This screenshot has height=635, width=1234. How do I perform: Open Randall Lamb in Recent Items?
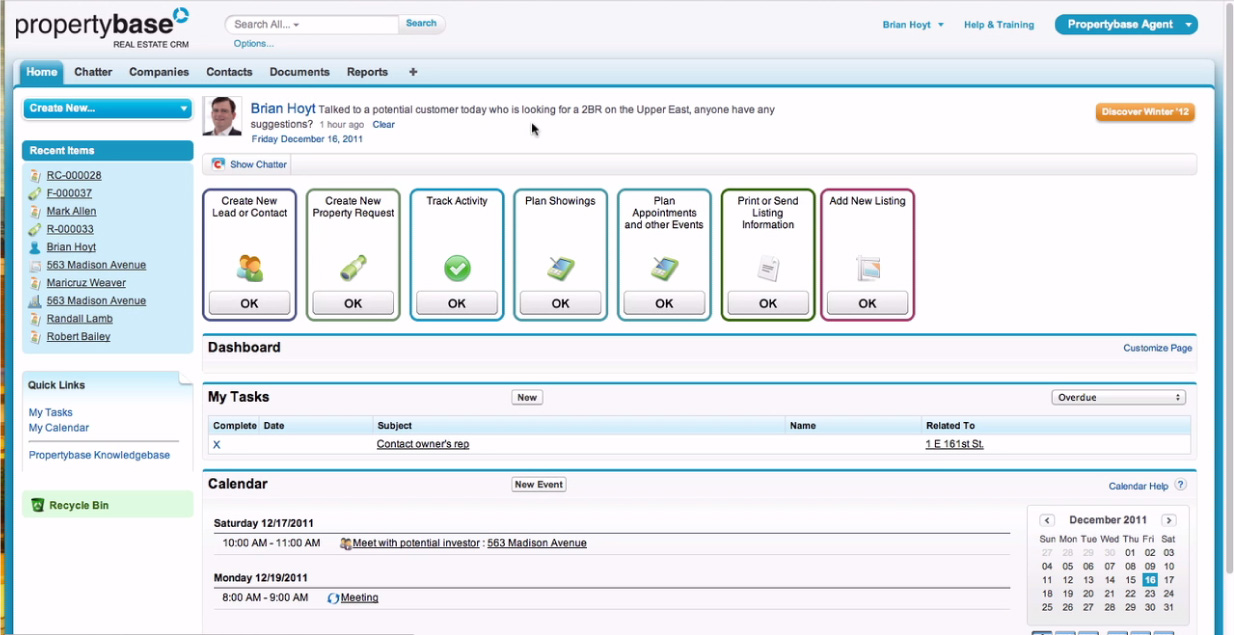(x=79, y=319)
